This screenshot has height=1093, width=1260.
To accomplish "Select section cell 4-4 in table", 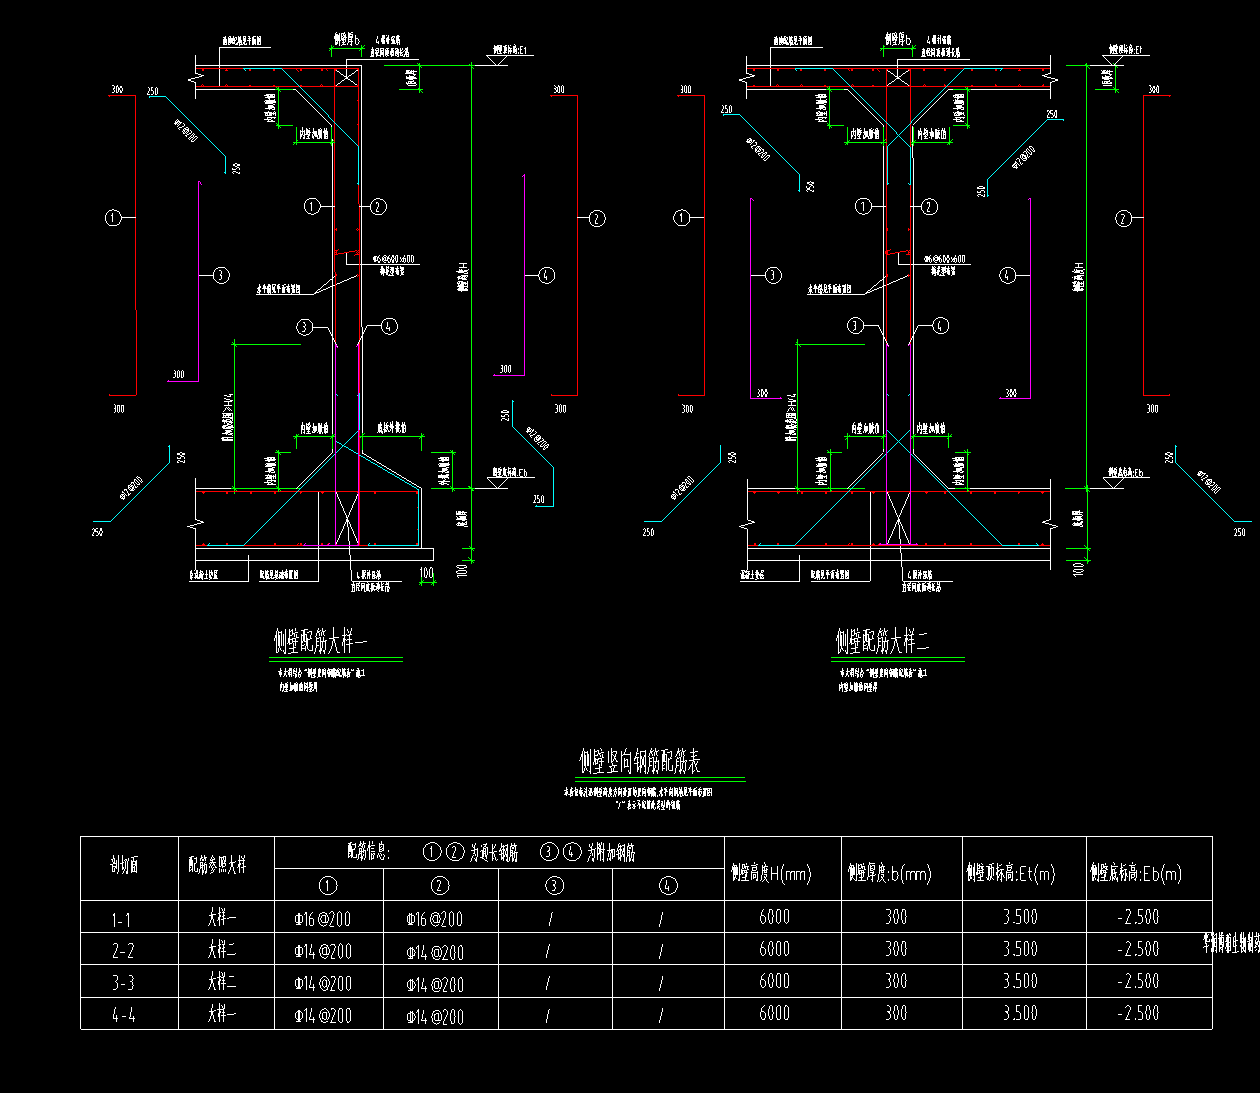I will (123, 1015).
